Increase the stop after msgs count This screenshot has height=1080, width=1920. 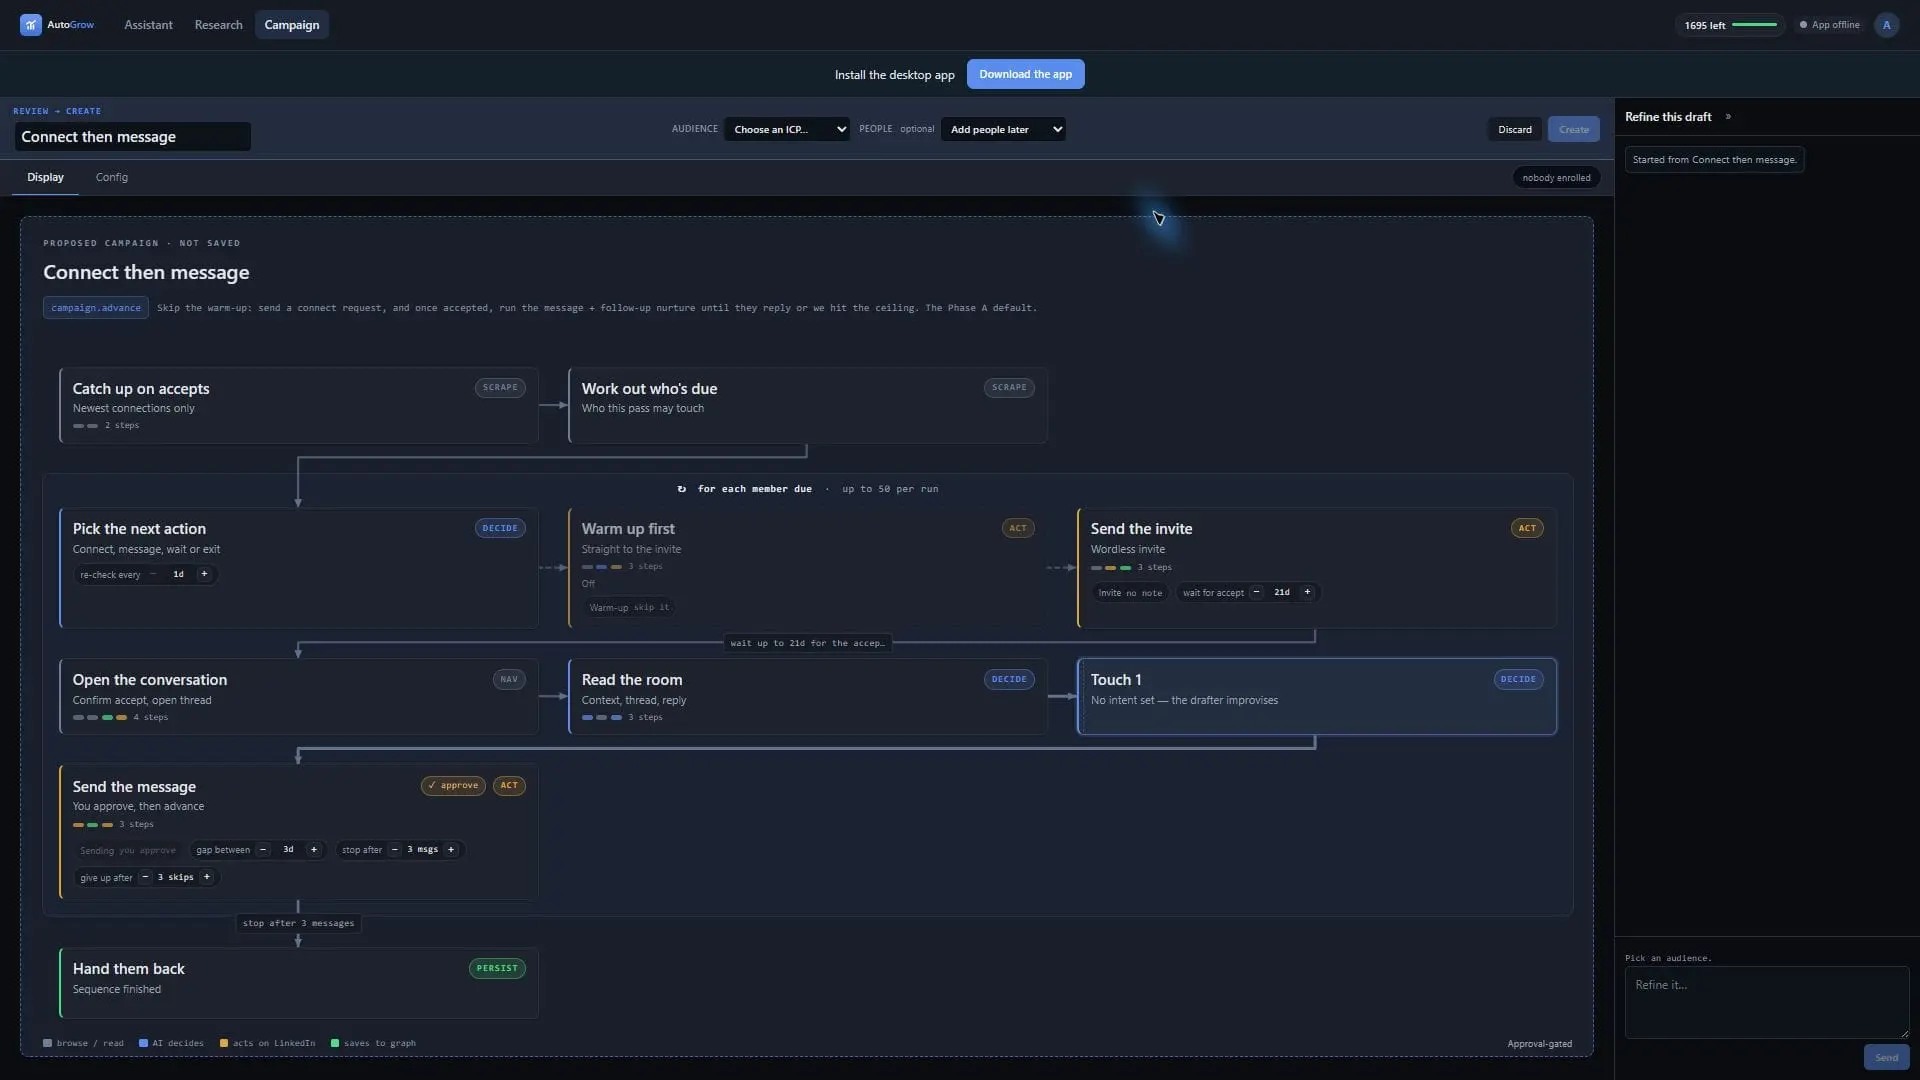coord(451,850)
